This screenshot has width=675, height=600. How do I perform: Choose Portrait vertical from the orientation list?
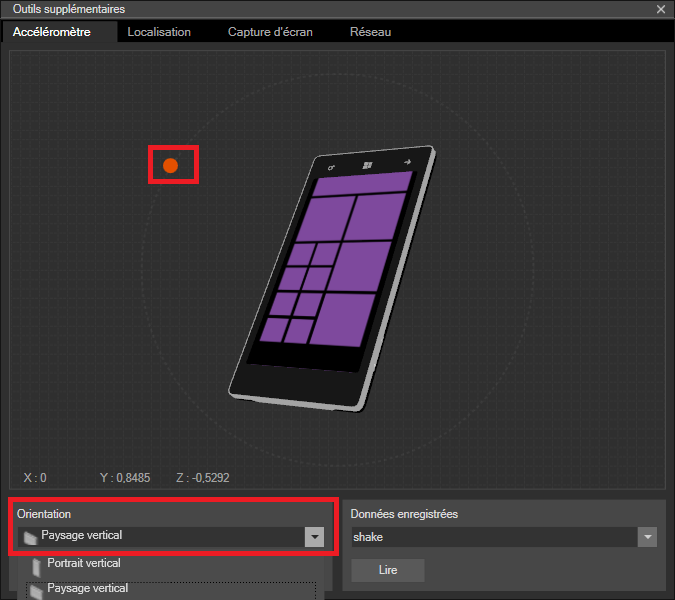point(84,564)
